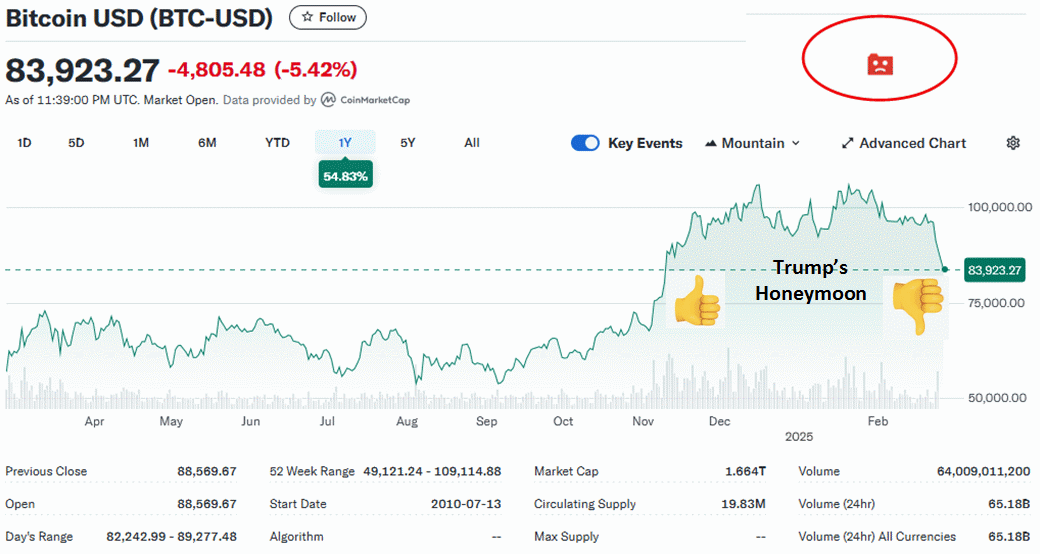Click the Volume value 64,009,011,200

pos(983,471)
